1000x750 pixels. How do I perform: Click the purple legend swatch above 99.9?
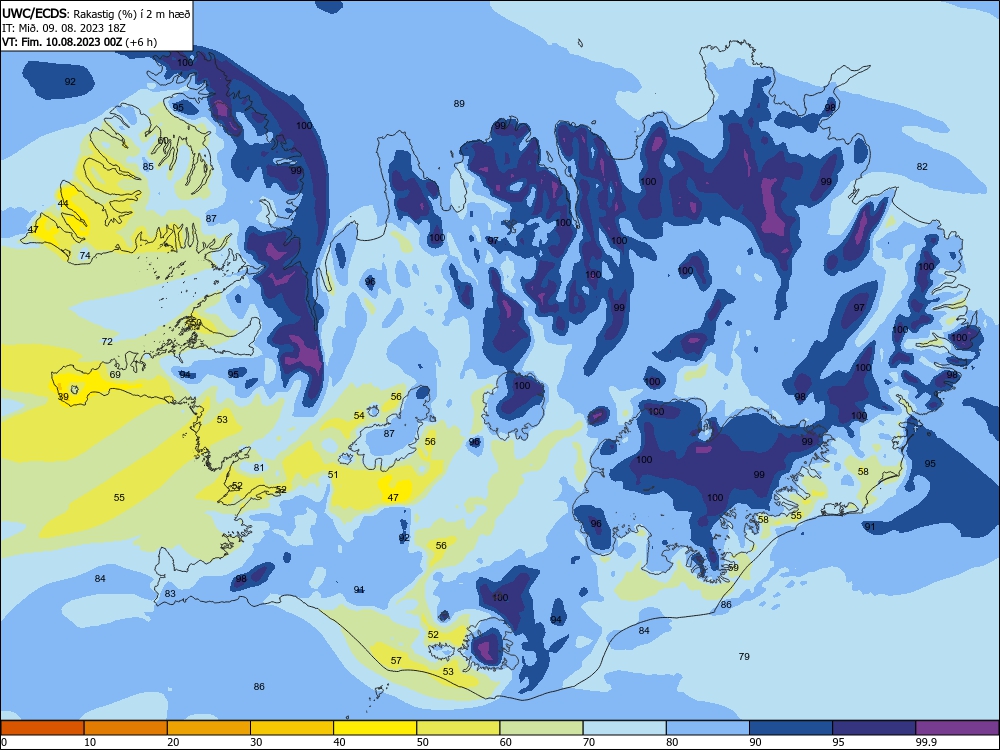click(x=957, y=728)
